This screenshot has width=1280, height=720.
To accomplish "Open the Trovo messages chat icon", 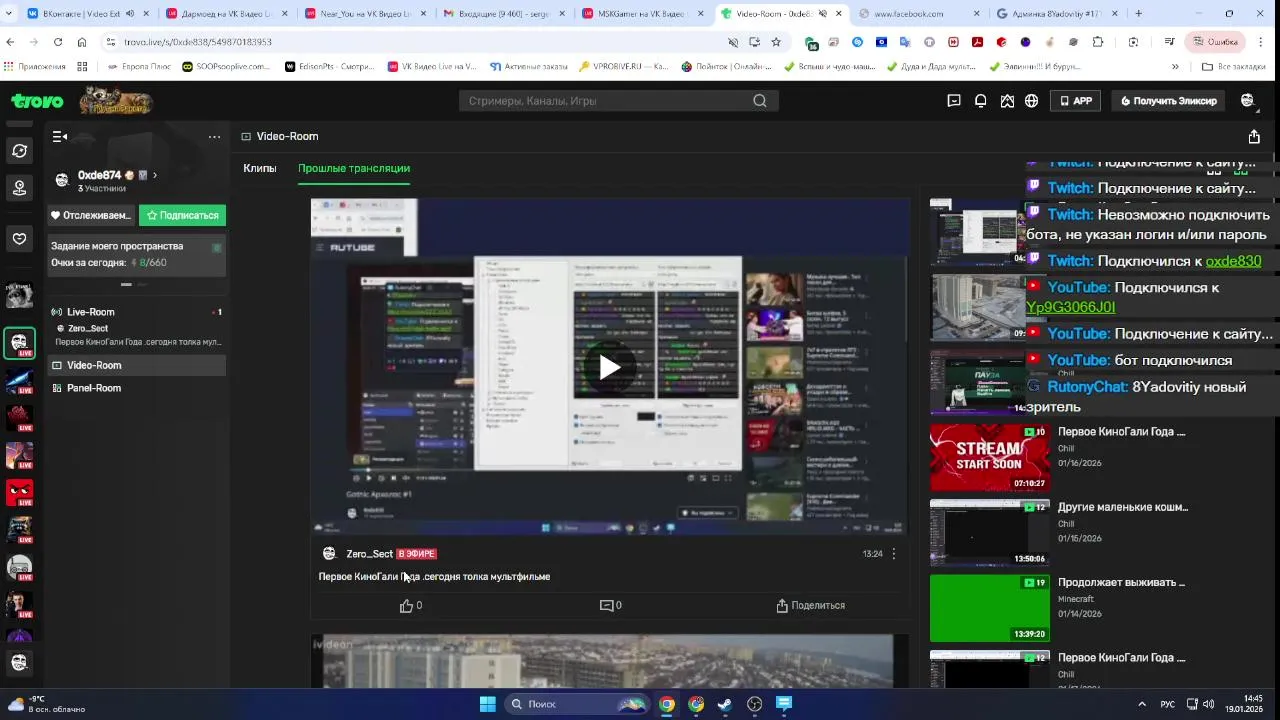I will (954, 101).
